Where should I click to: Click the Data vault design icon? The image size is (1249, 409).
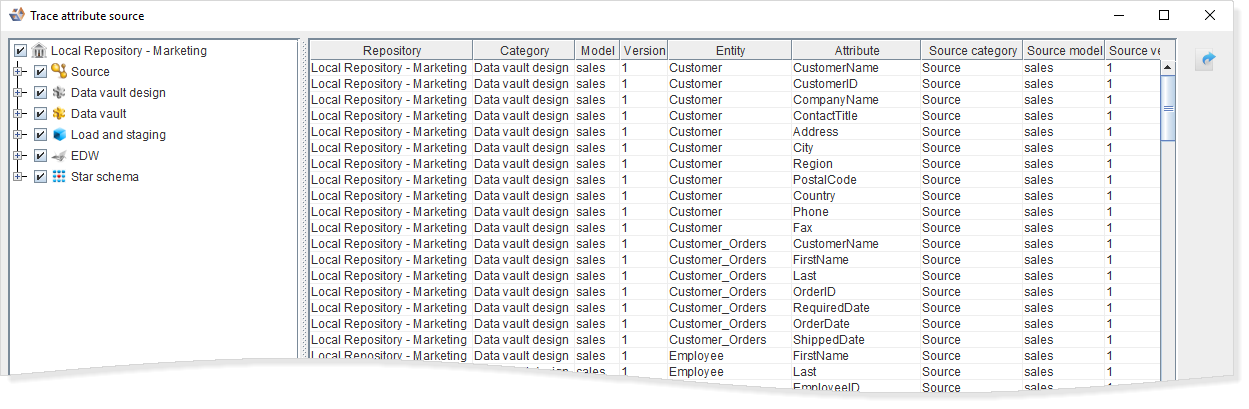point(59,93)
